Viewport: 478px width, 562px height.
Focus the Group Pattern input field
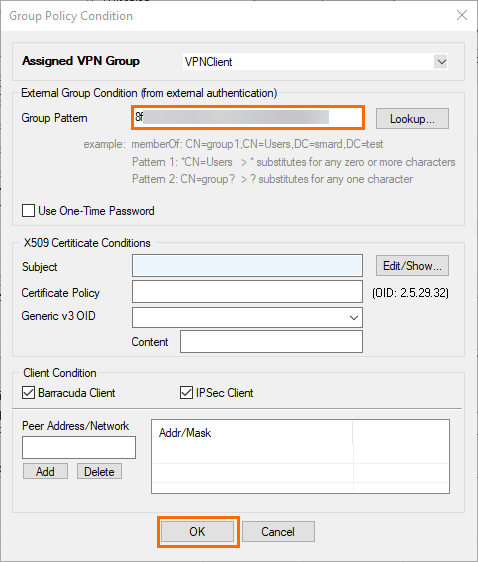pos(248,117)
